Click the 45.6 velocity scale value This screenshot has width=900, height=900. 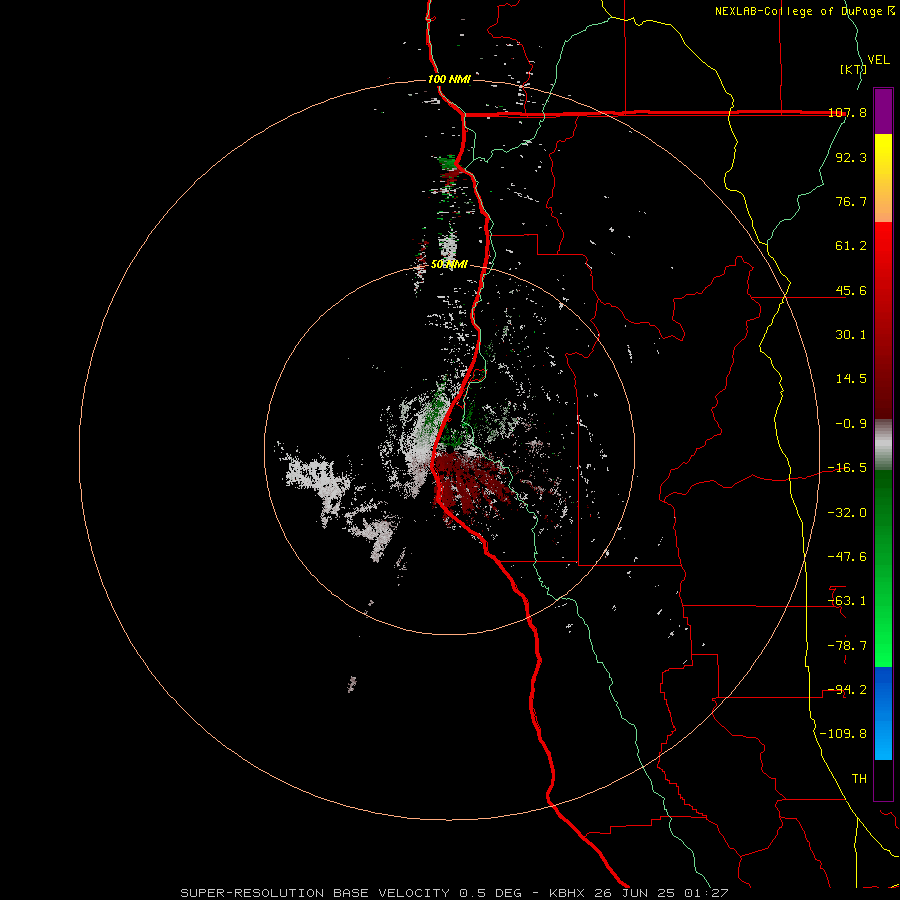pyautogui.click(x=851, y=290)
